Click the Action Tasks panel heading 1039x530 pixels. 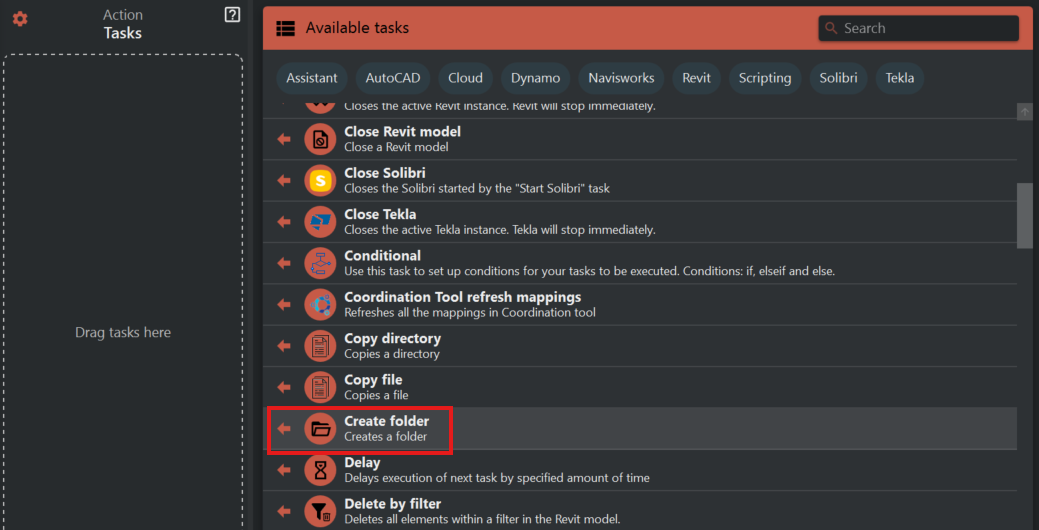[x=123, y=24]
